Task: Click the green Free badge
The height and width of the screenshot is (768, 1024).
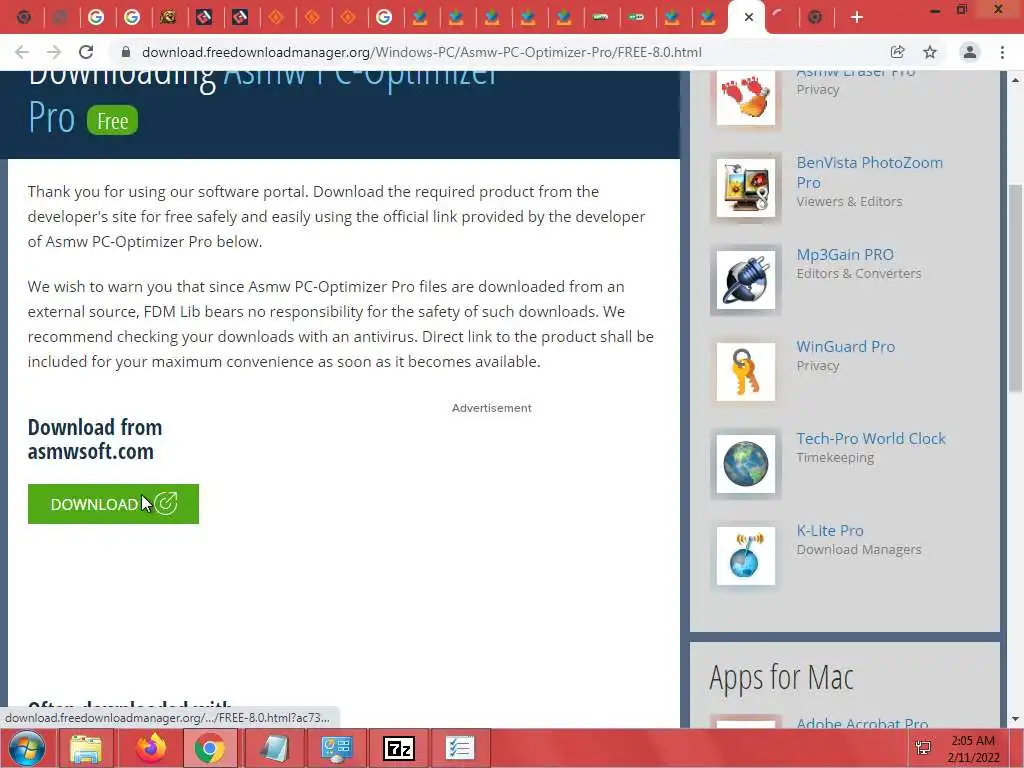Action: coord(112,121)
